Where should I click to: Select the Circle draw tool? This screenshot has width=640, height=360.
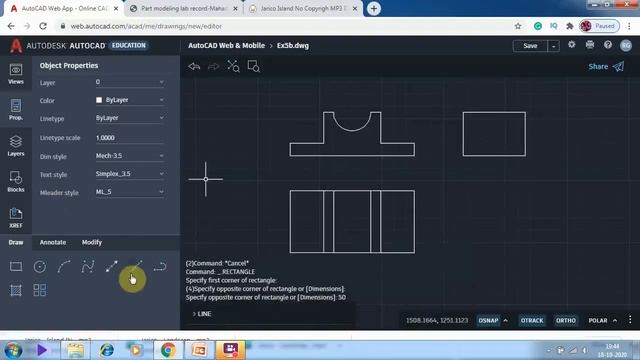point(40,267)
